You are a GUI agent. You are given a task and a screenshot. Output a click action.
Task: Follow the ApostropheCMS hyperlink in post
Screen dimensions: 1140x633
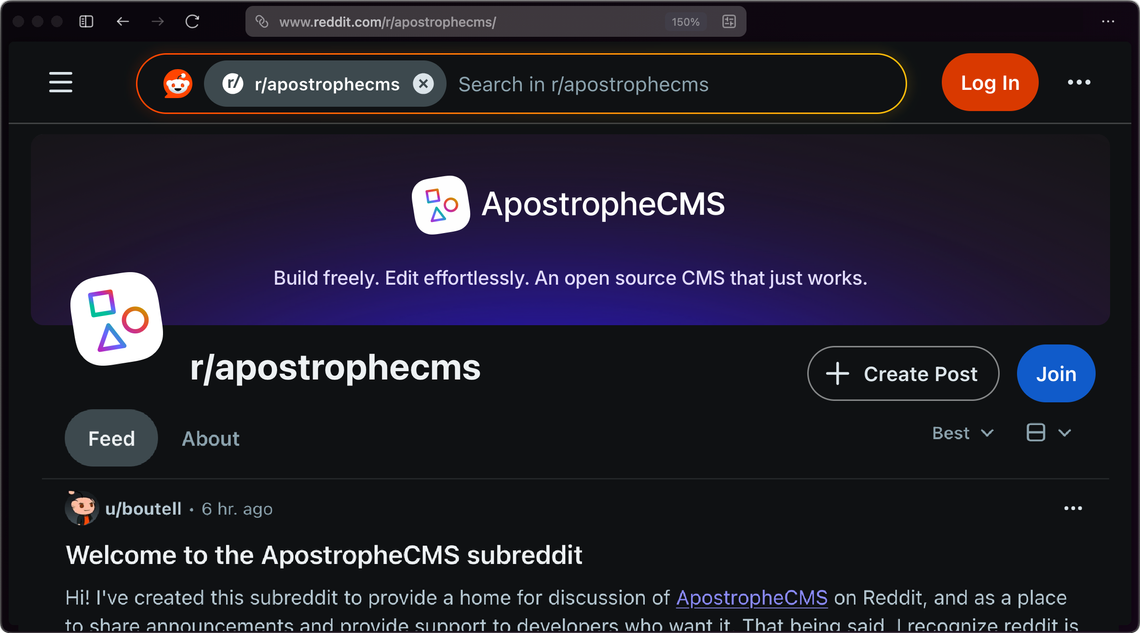(751, 598)
